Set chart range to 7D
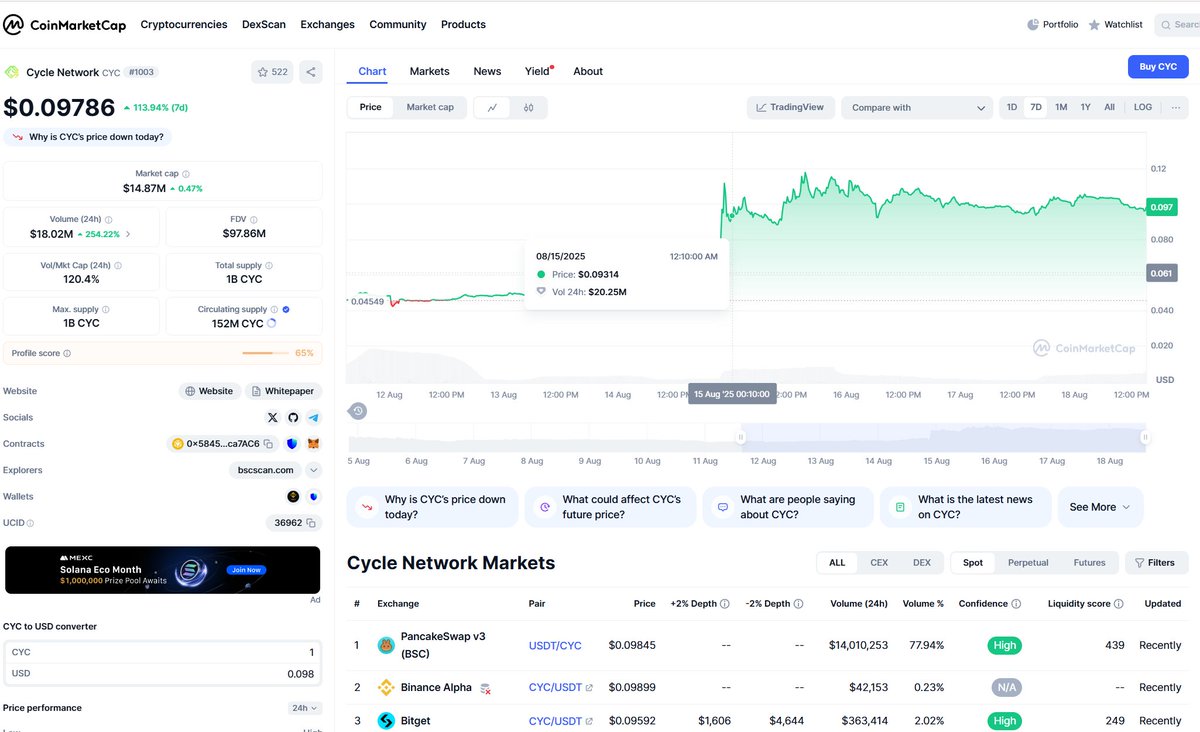Image resolution: width=1200 pixels, height=732 pixels. pyautogui.click(x=1036, y=107)
